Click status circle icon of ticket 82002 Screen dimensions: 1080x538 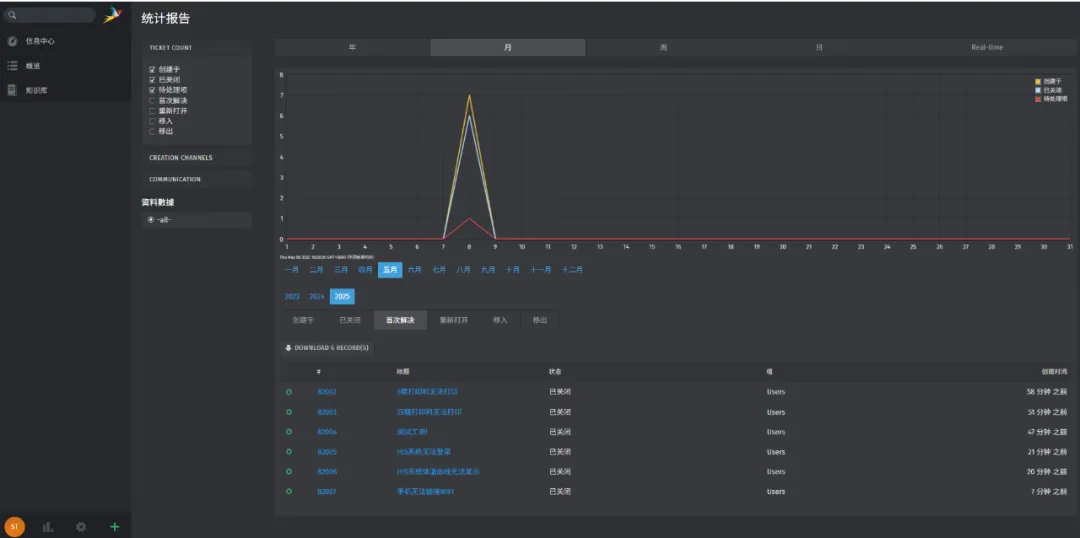[x=289, y=392]
